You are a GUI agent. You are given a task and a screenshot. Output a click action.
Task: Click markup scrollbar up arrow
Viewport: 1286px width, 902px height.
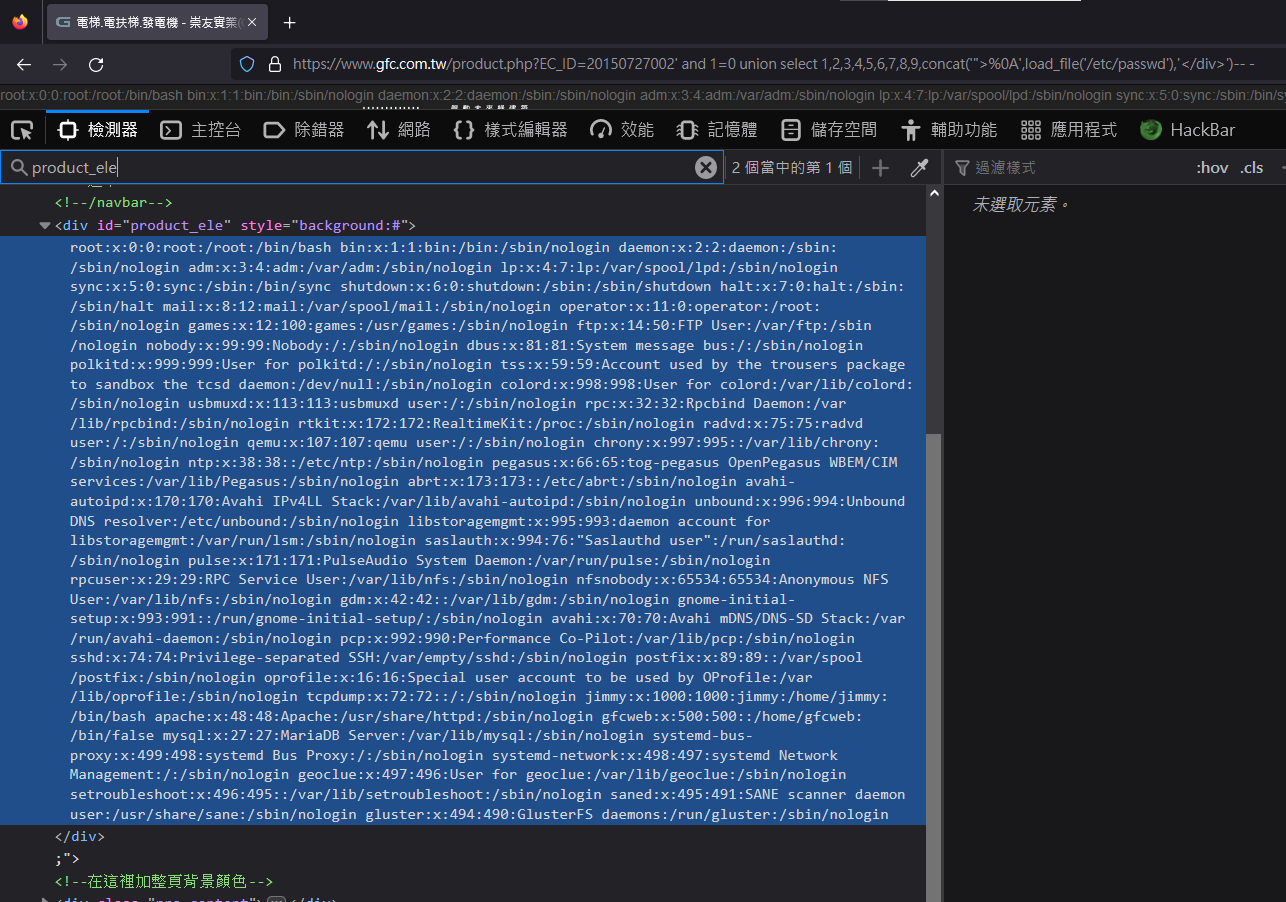point(934,193)
